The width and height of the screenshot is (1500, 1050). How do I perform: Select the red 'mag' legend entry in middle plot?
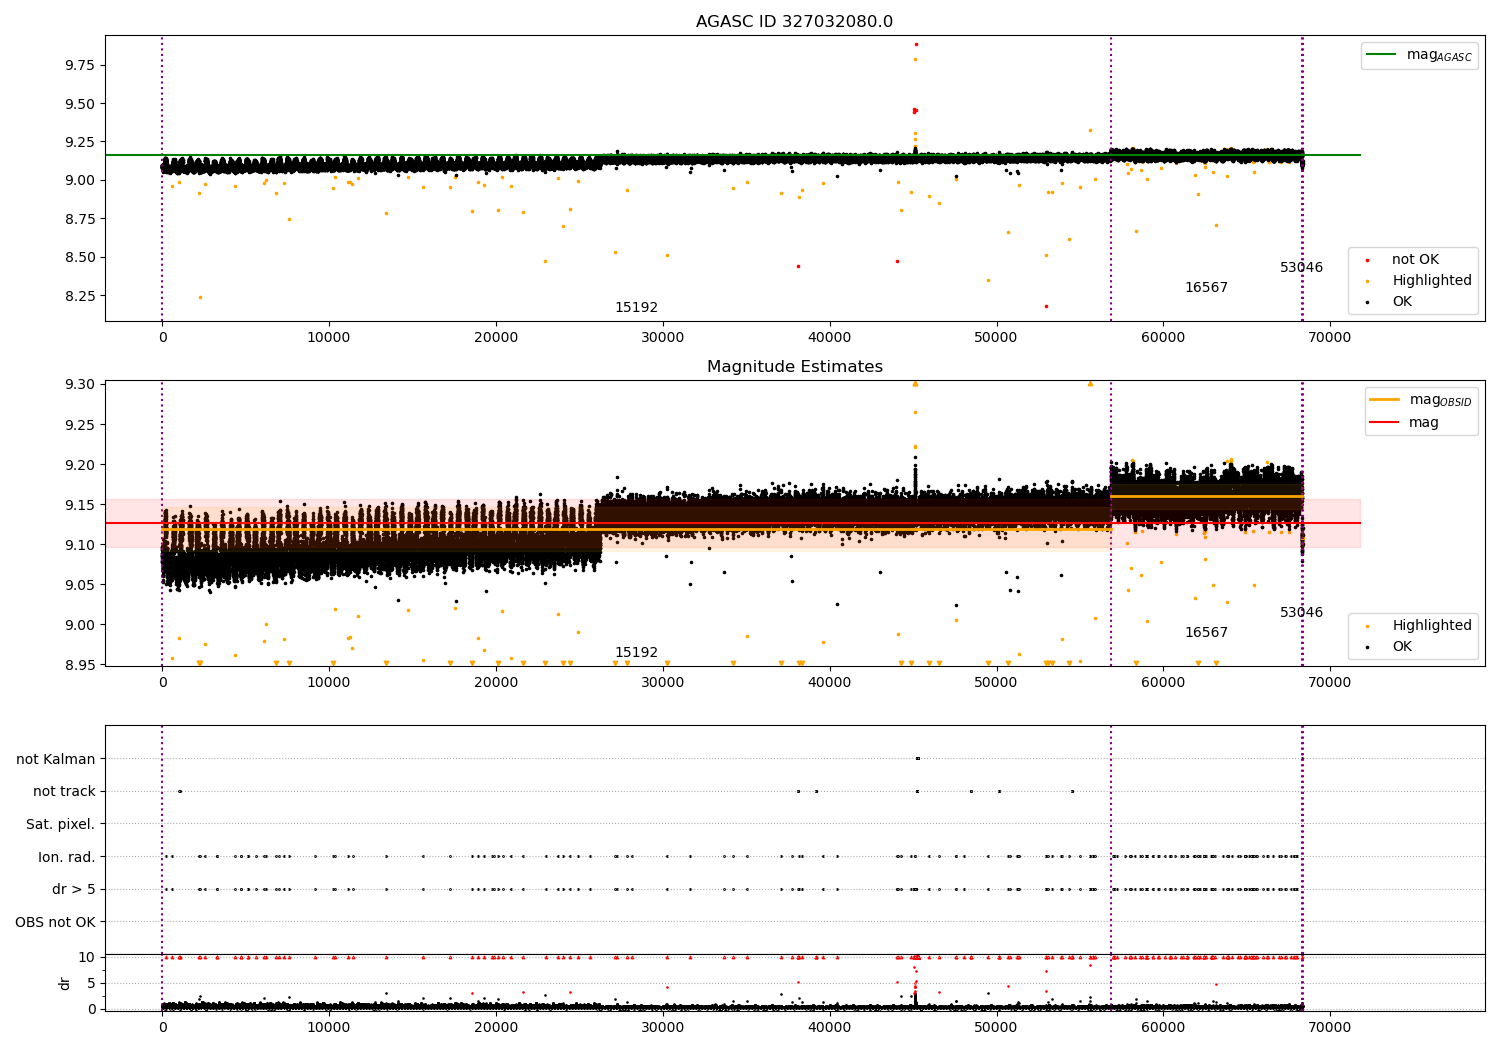click(x=1405, y=423)
